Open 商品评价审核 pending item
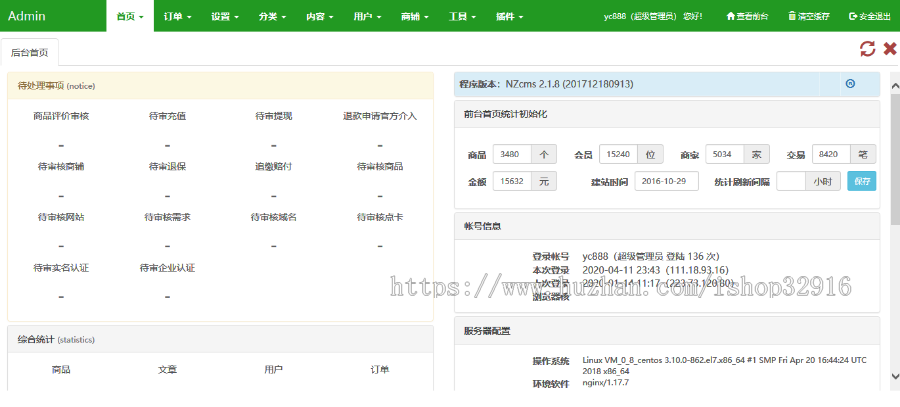The height and width of the screenshot is (407, 900). pos(61,116)
